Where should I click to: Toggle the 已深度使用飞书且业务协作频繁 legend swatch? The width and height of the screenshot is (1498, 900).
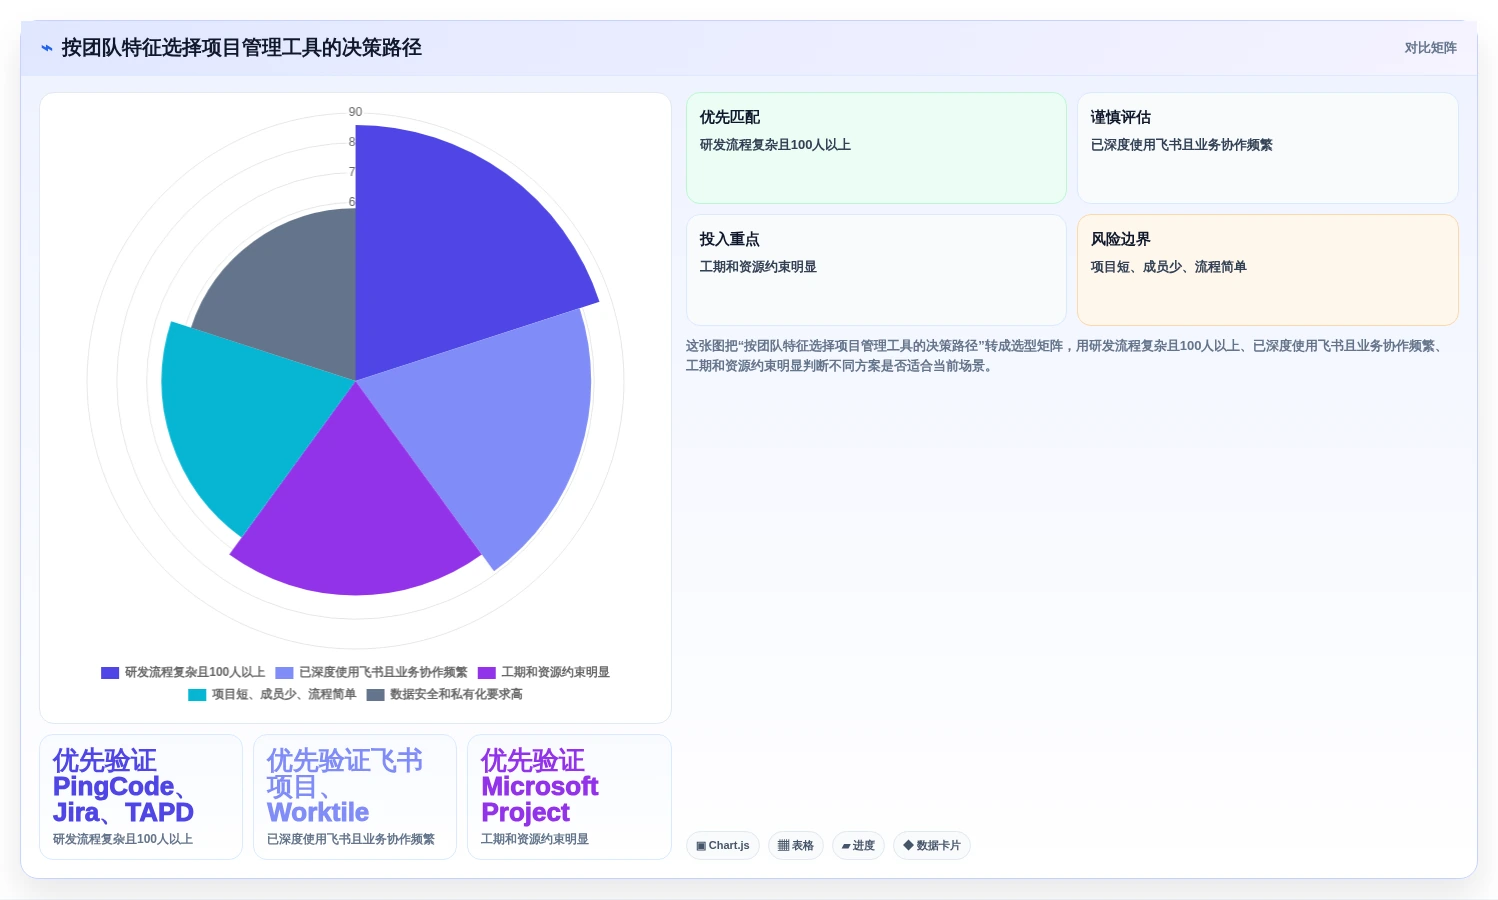coord(284,673)
